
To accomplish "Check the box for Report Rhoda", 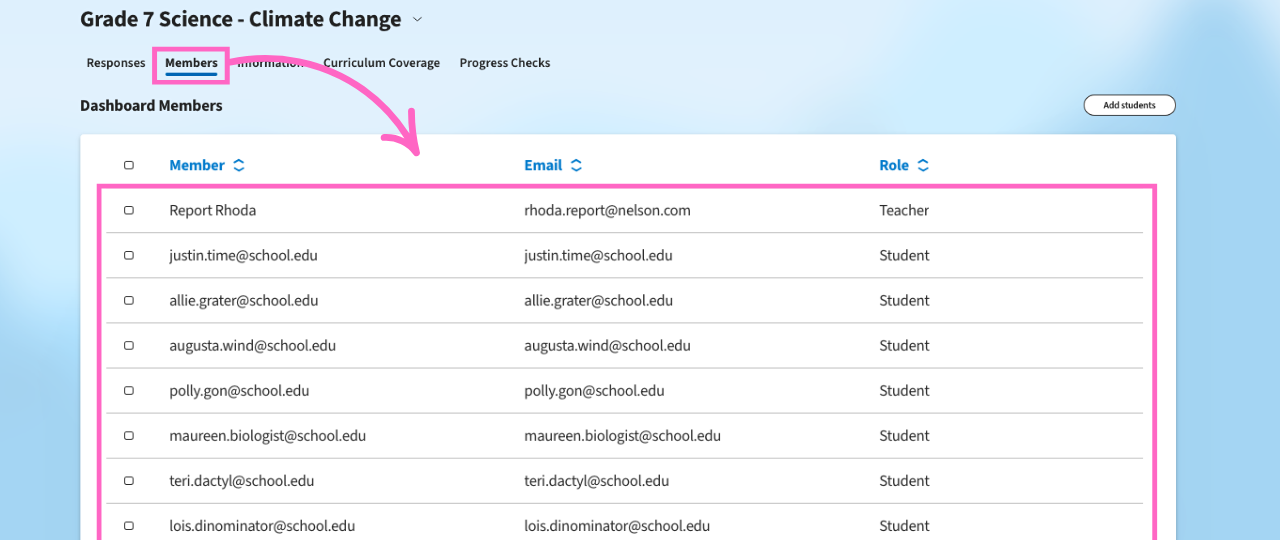I will tap(128, 210).
